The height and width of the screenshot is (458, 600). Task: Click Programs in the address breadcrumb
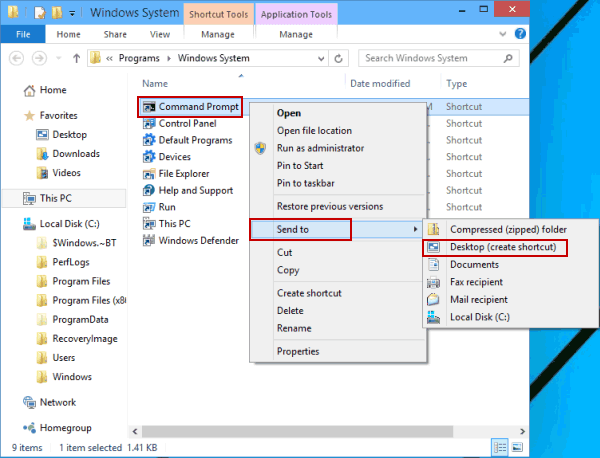point(139,59)
